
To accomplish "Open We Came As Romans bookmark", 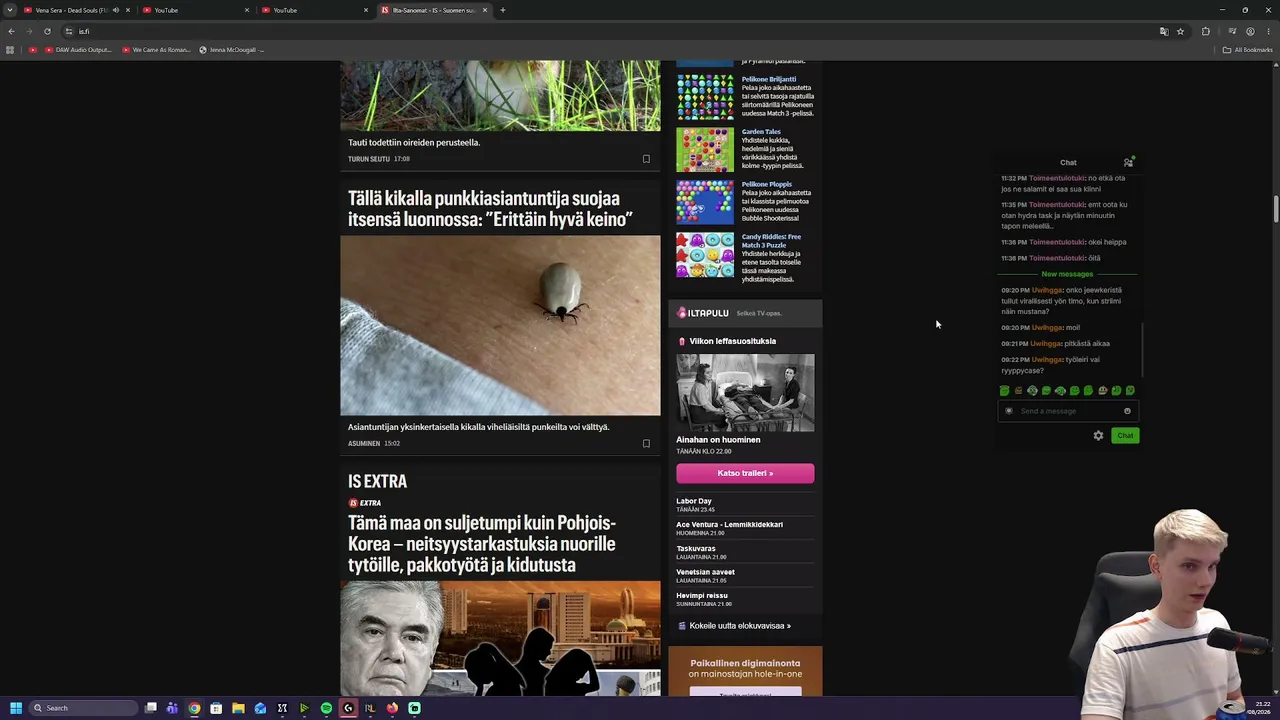I will pyautogui.click(x=156, y=50).
